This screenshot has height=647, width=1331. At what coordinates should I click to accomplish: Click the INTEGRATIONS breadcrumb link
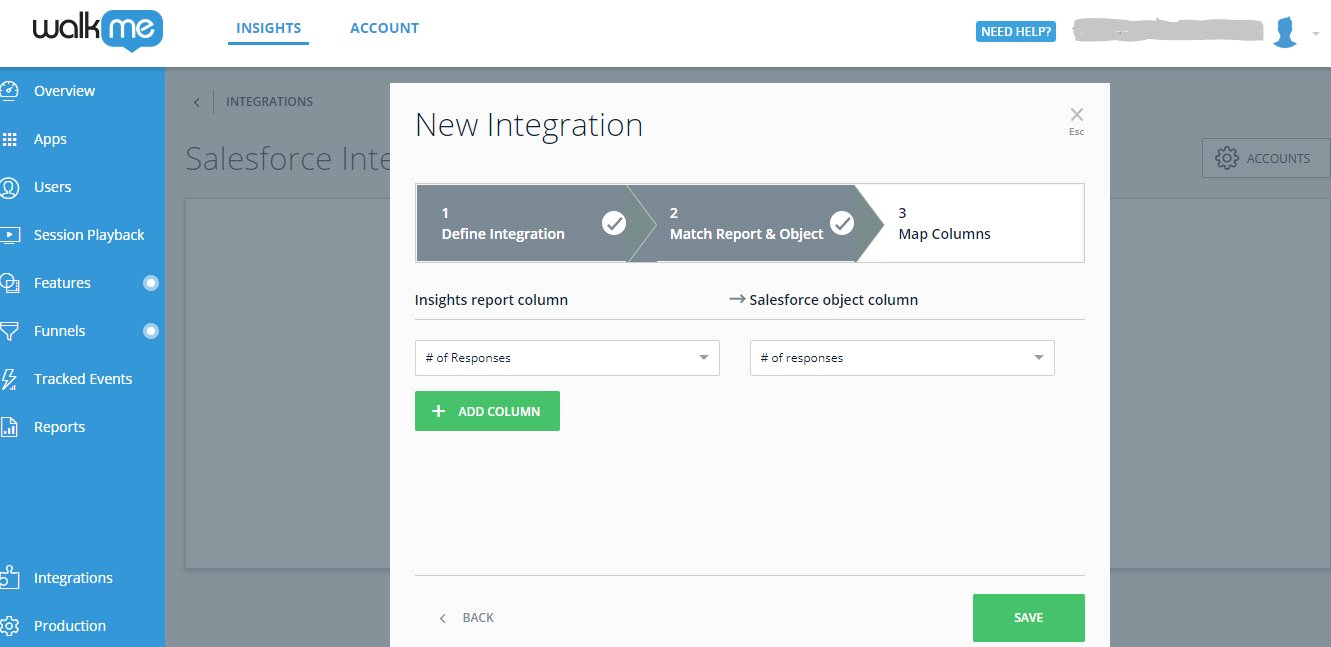pos(269,102)
